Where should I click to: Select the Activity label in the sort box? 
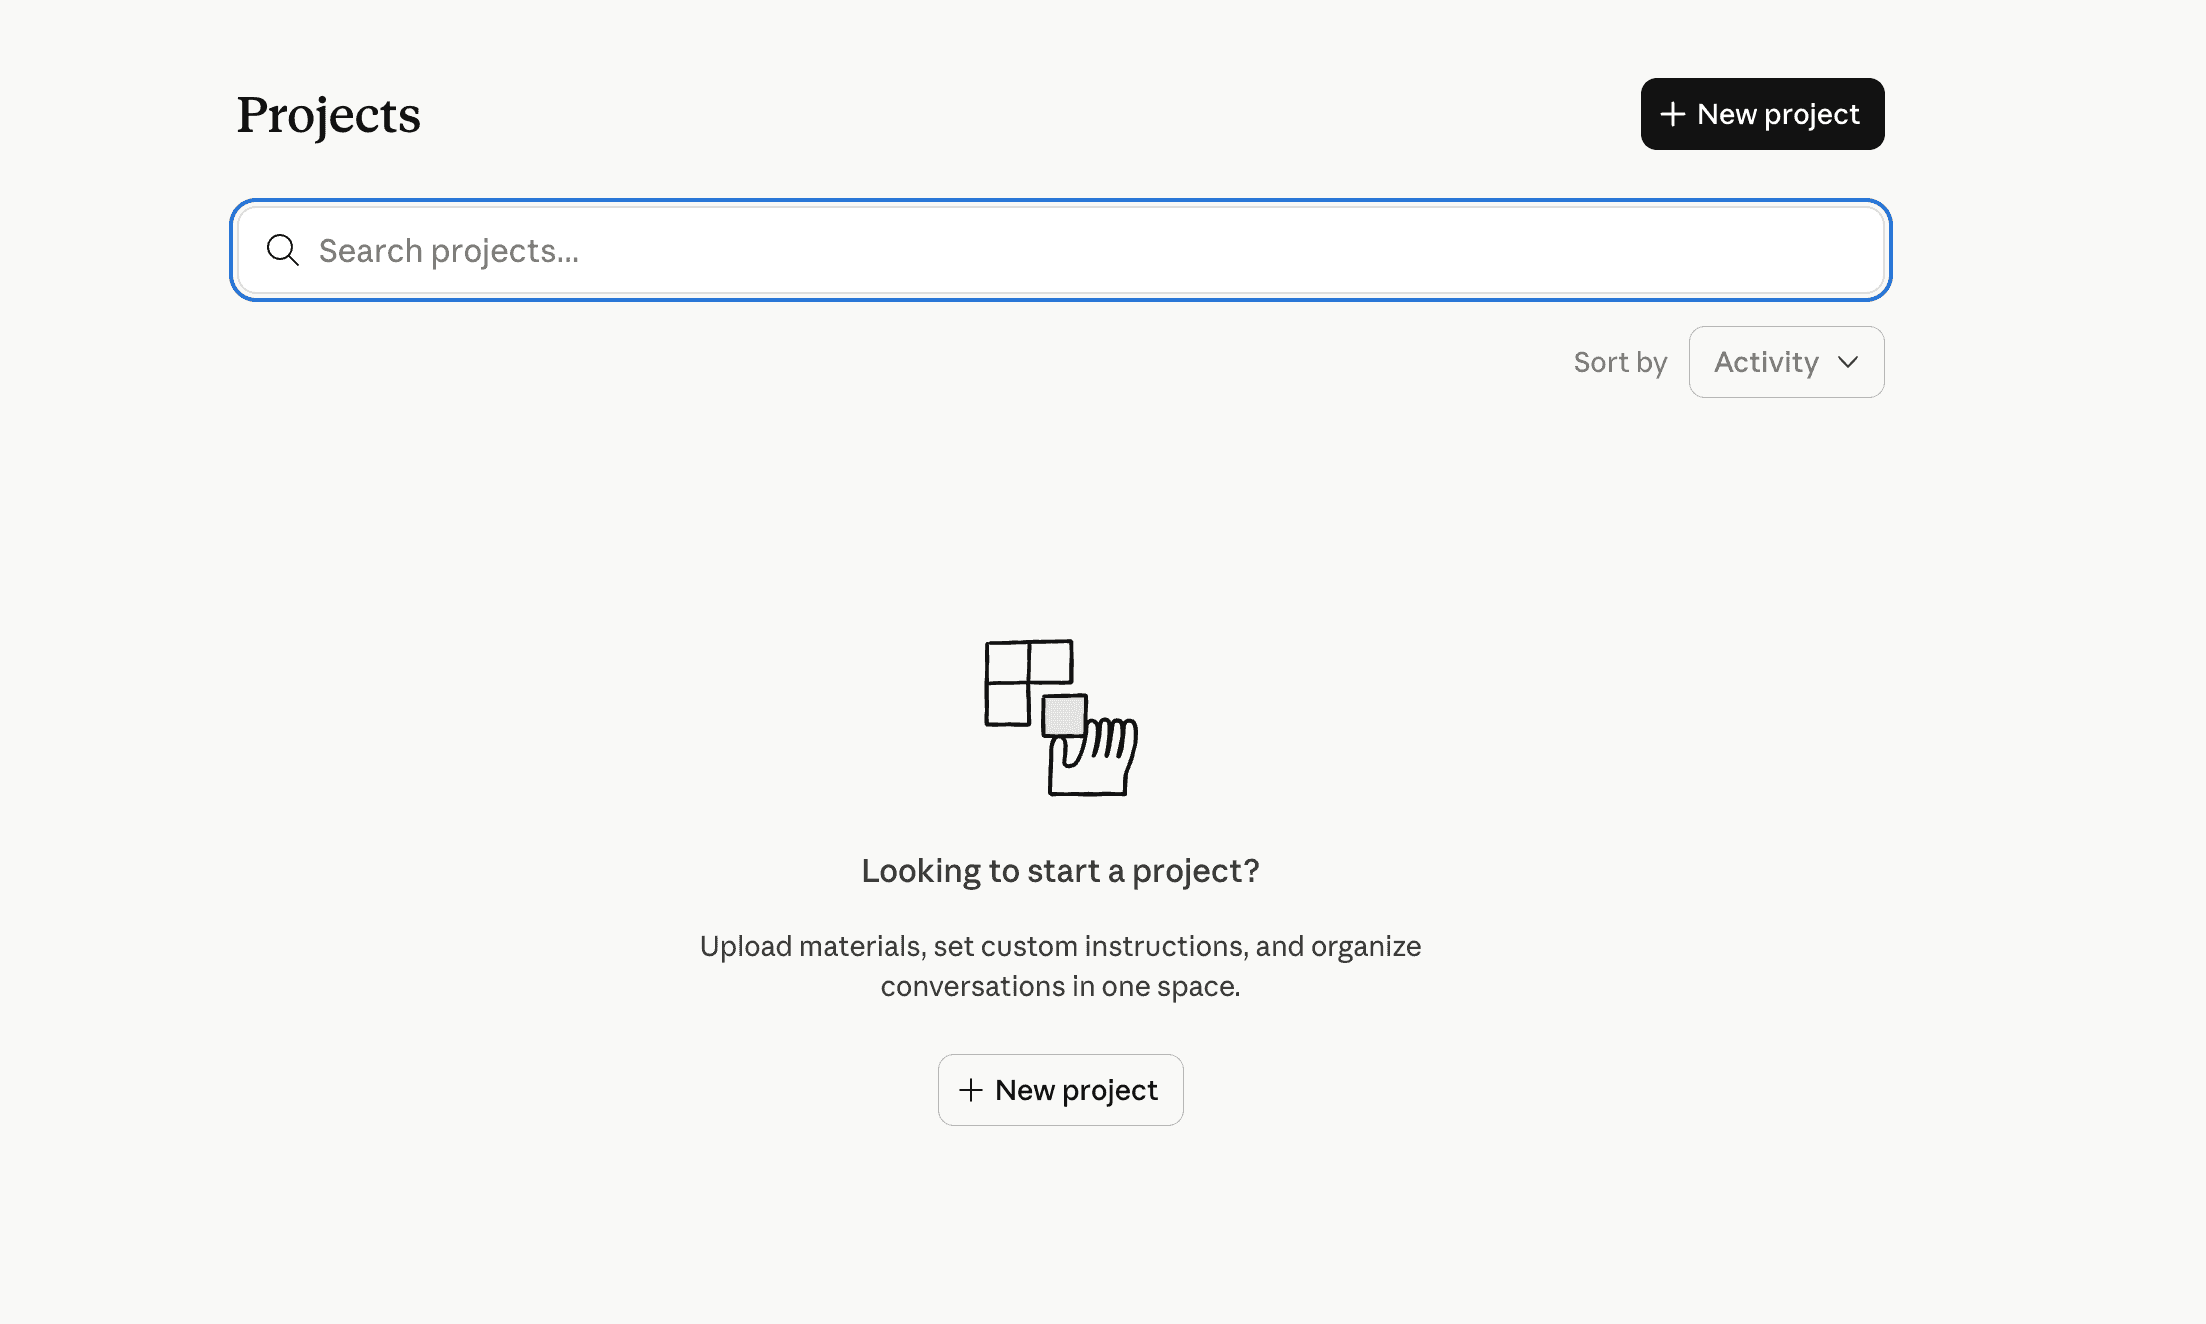[1766, 362]
